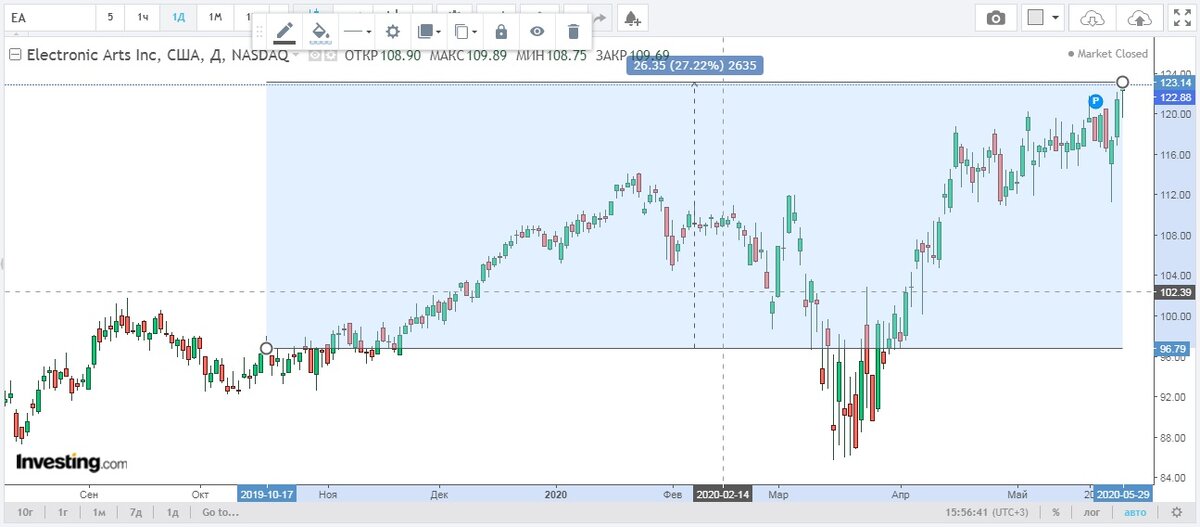
Task: Grab the floating toolbar drag handle
Action: (x=258, y=31)
